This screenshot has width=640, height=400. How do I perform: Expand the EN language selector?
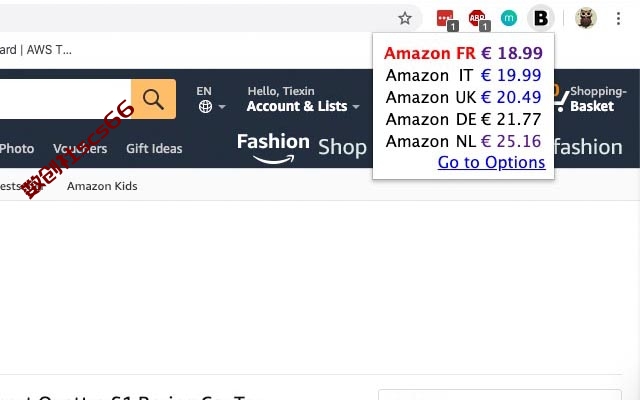click(x=210, y=99)
